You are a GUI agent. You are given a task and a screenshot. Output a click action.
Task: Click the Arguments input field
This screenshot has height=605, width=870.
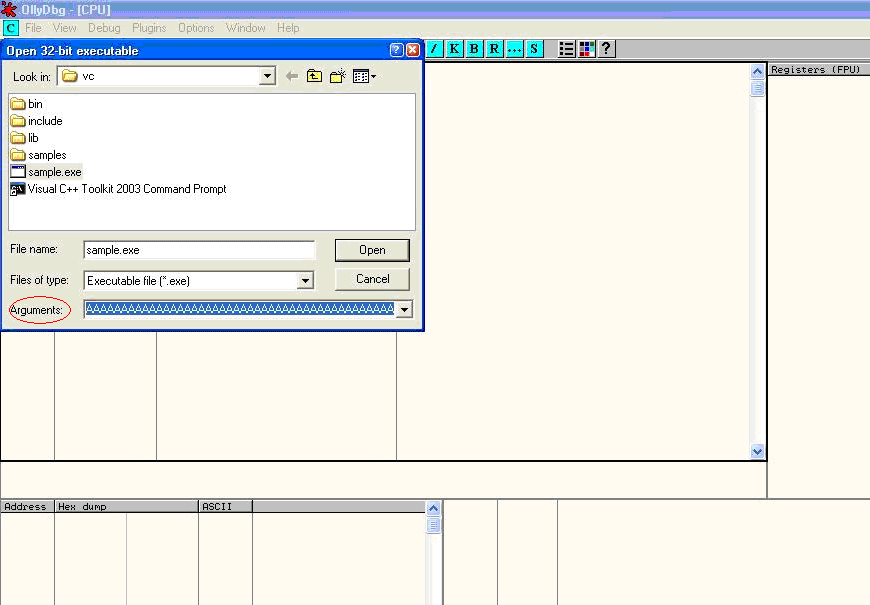(x=240, y=309)
